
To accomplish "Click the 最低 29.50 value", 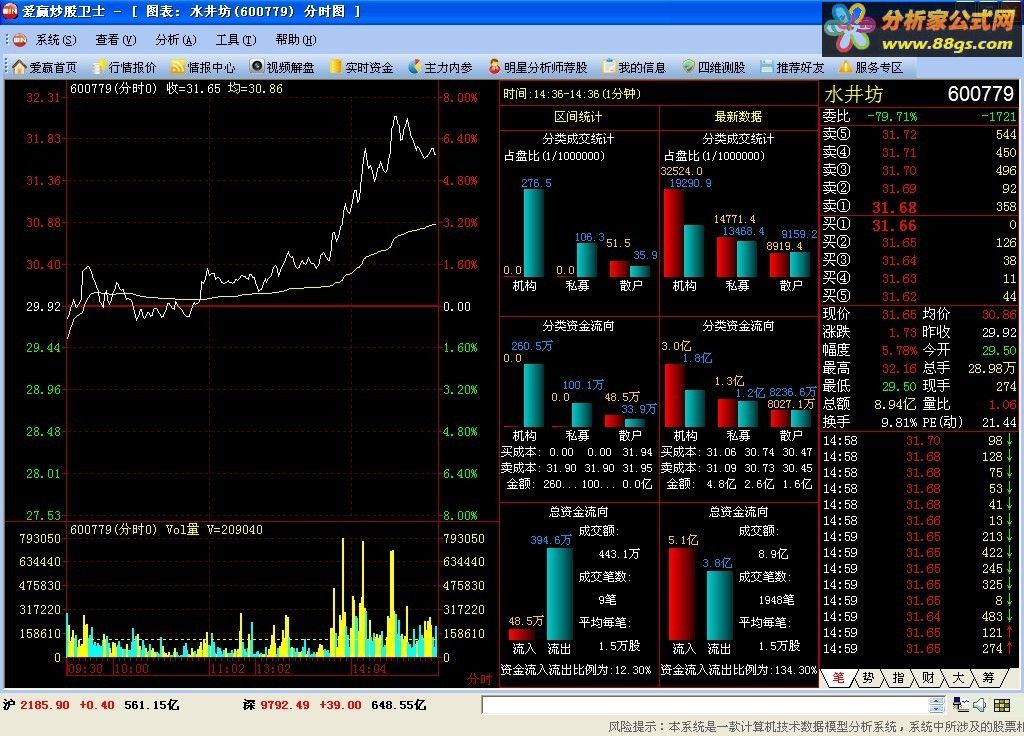I will click(899, 387).
